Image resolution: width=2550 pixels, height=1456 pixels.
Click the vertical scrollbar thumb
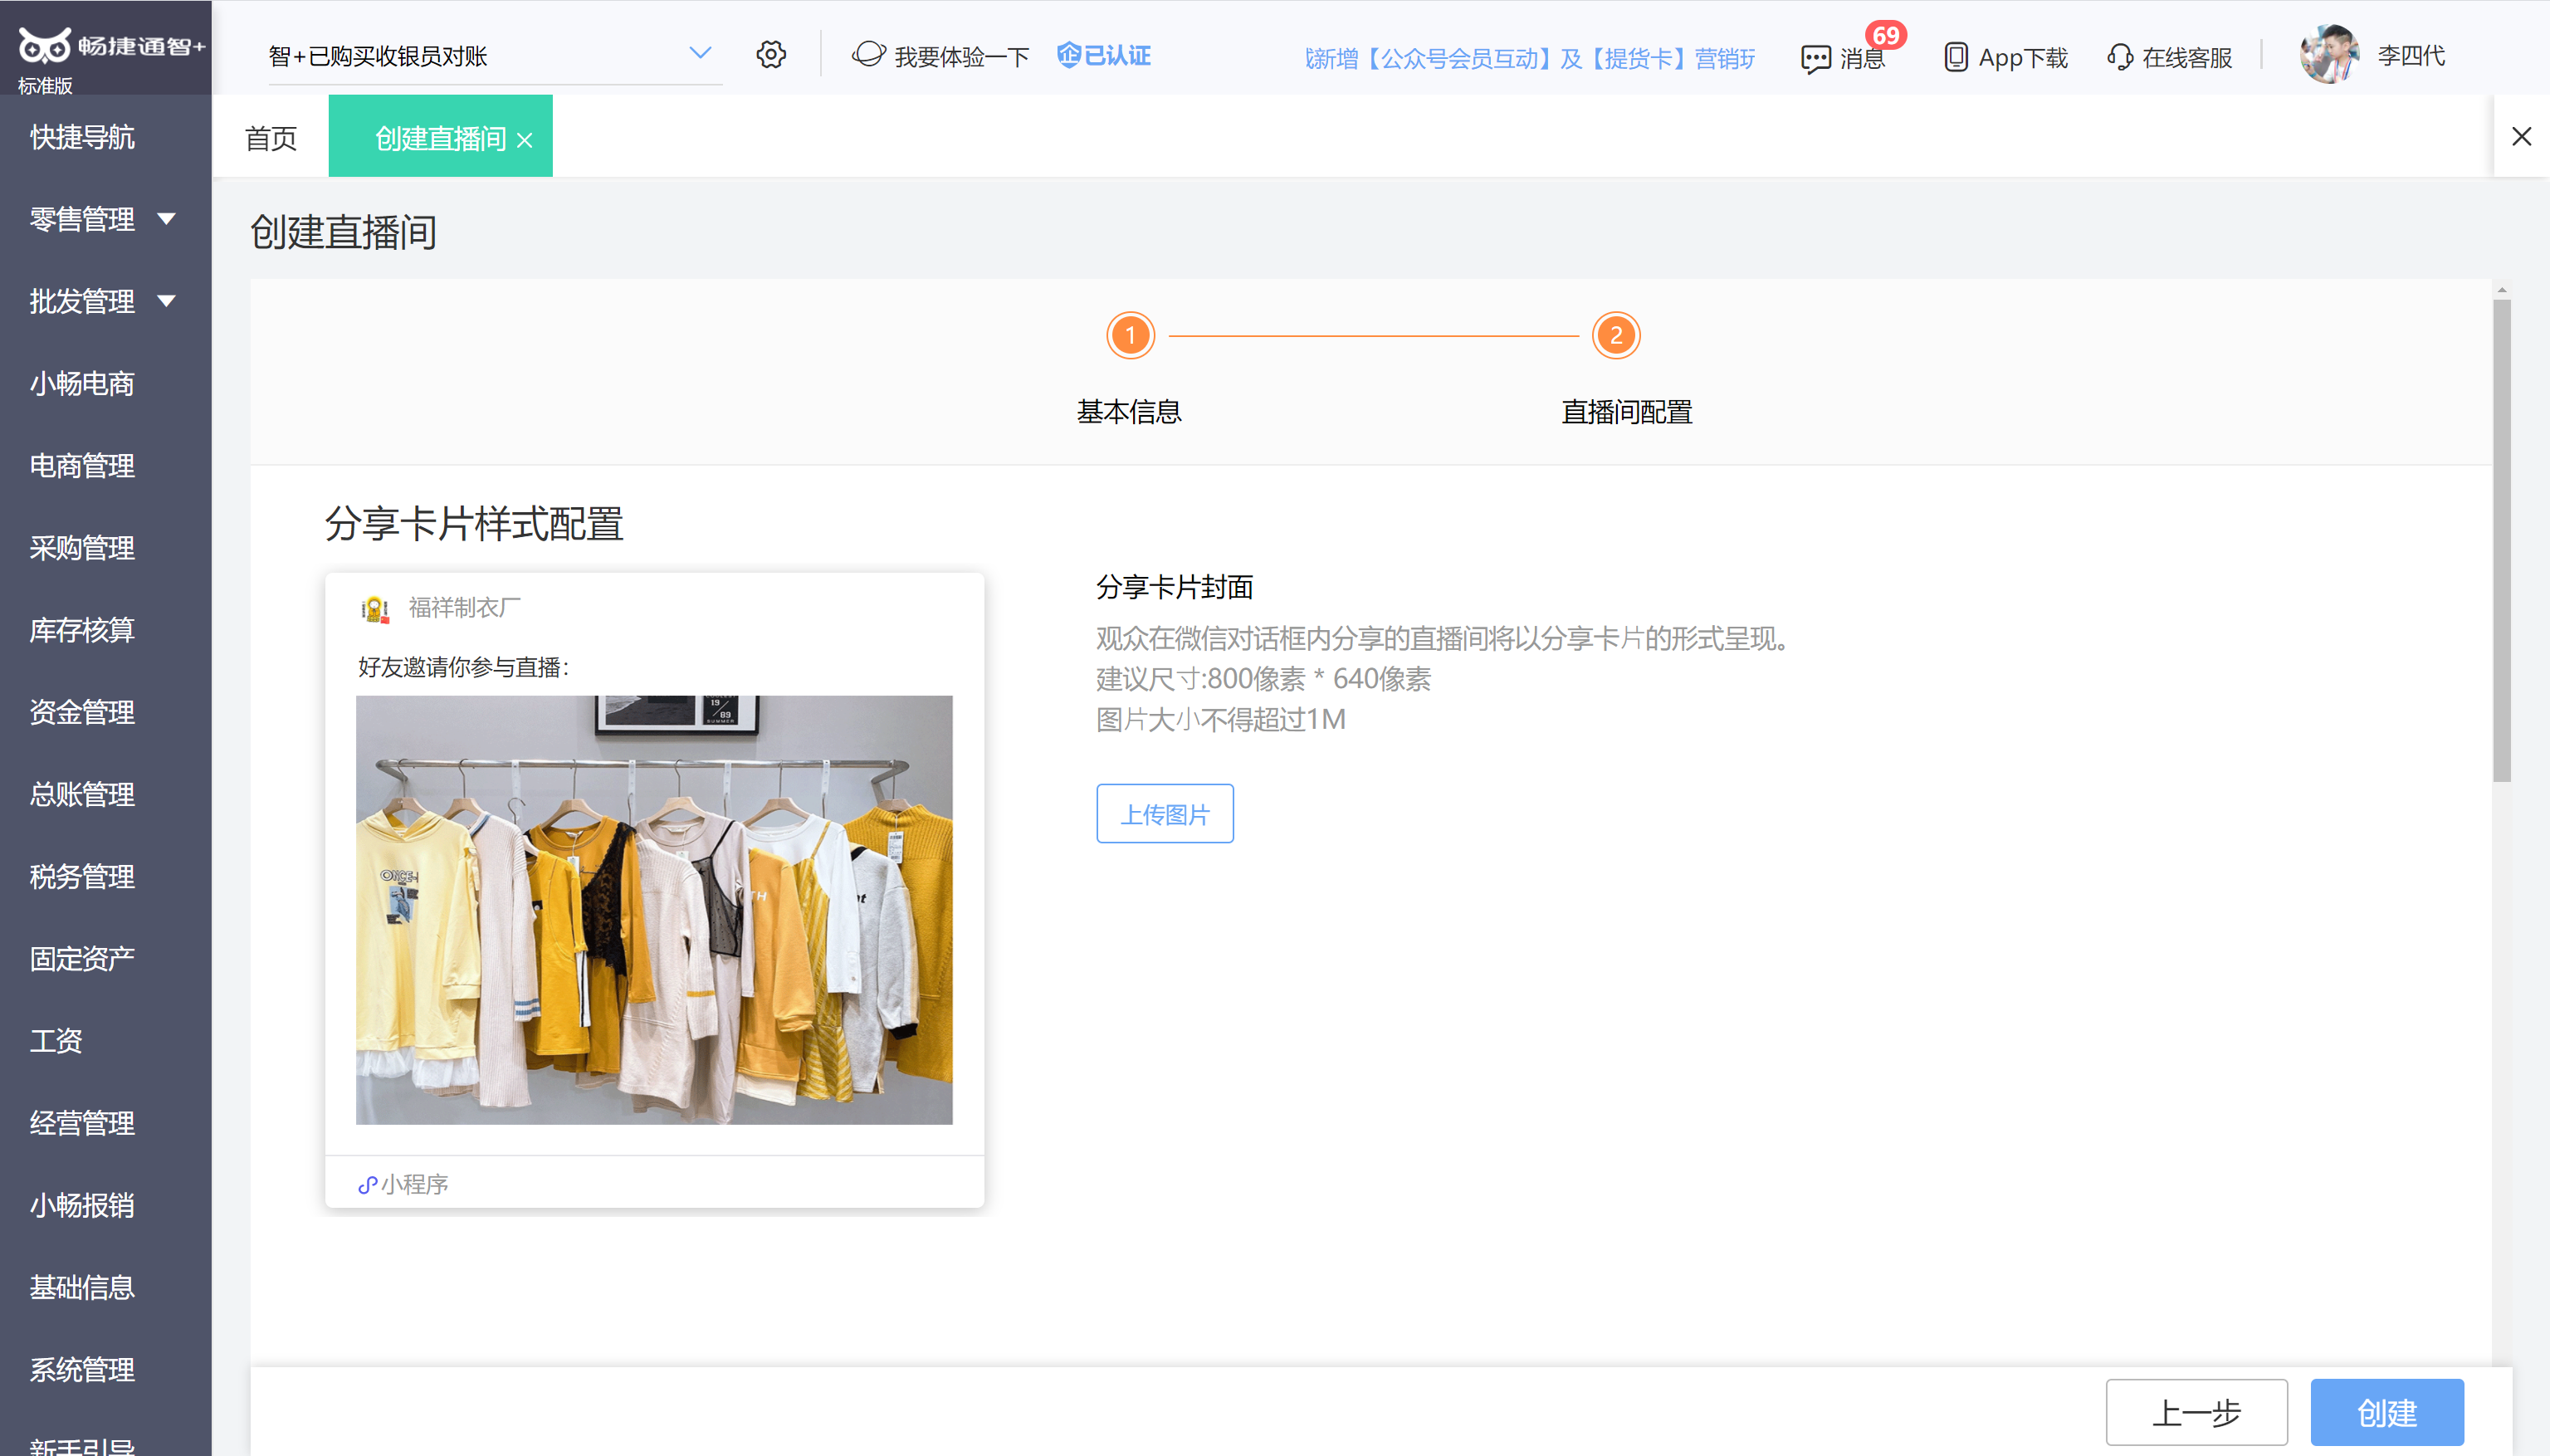[2501, 540]
